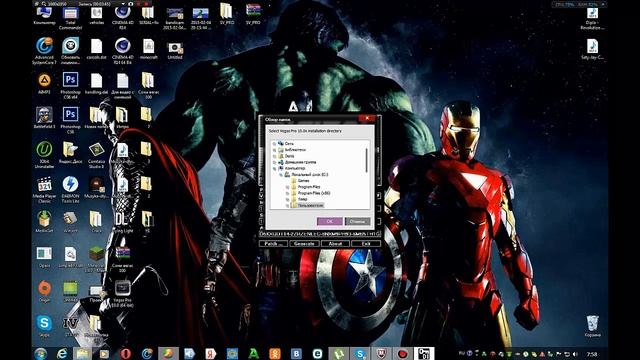Open Windows Explorer from the taskbar
640x360 pixels.
point(83,353)
